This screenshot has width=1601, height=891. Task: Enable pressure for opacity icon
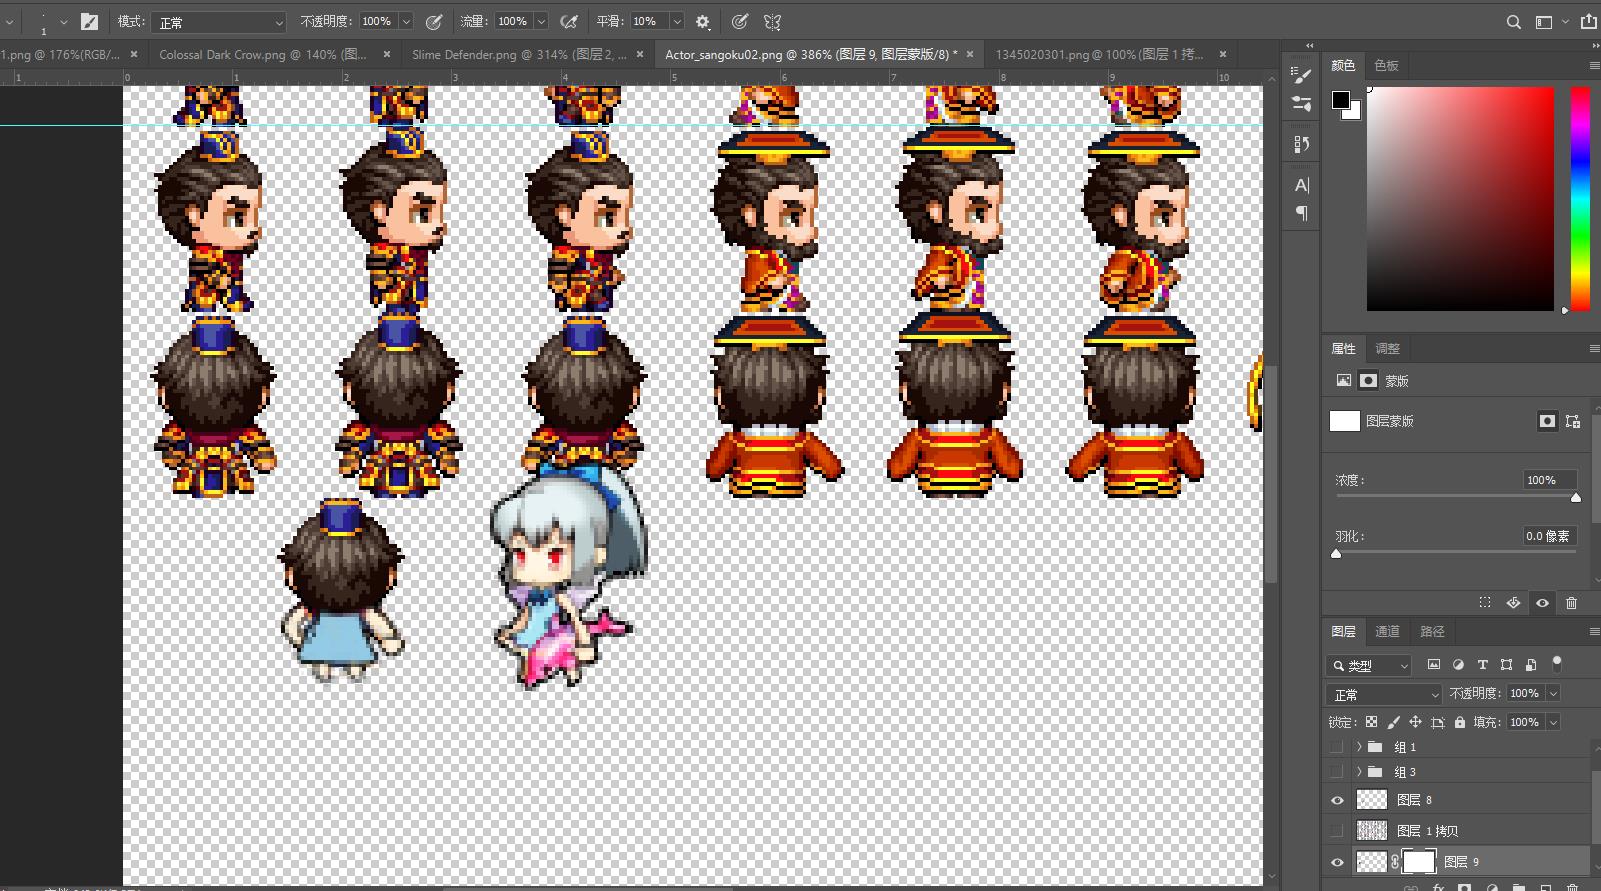click(434, 21)
